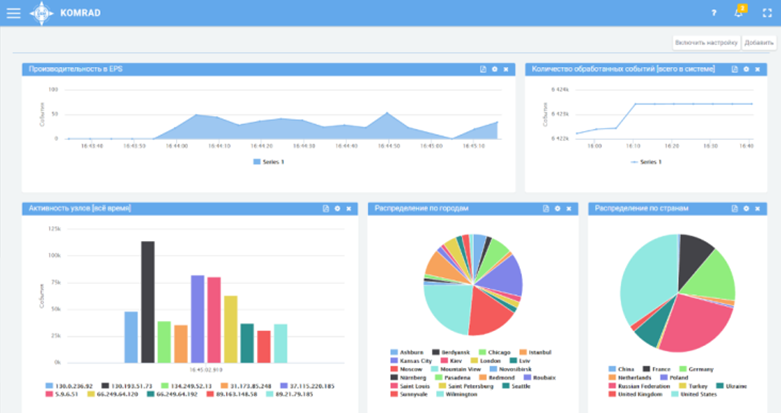The image size is (781, 413).
Task: Close the Активность узлов widget
Action: pyautogui.click(x=349, y=209)
